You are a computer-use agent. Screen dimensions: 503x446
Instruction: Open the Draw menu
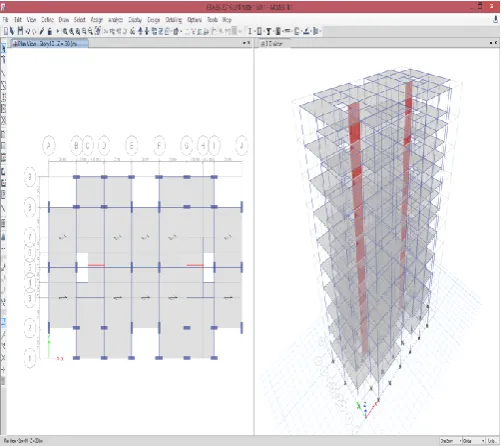64,20
